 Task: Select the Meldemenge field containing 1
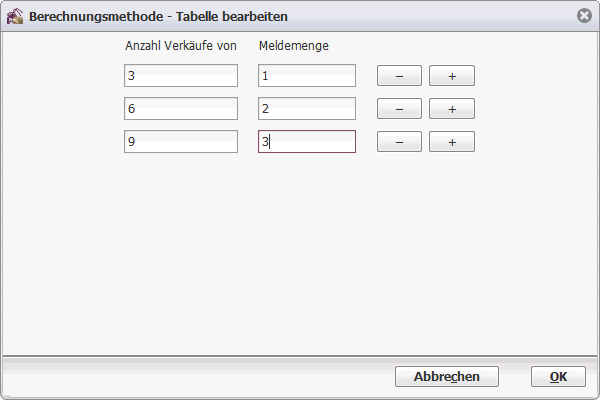(x=307, y=75)
